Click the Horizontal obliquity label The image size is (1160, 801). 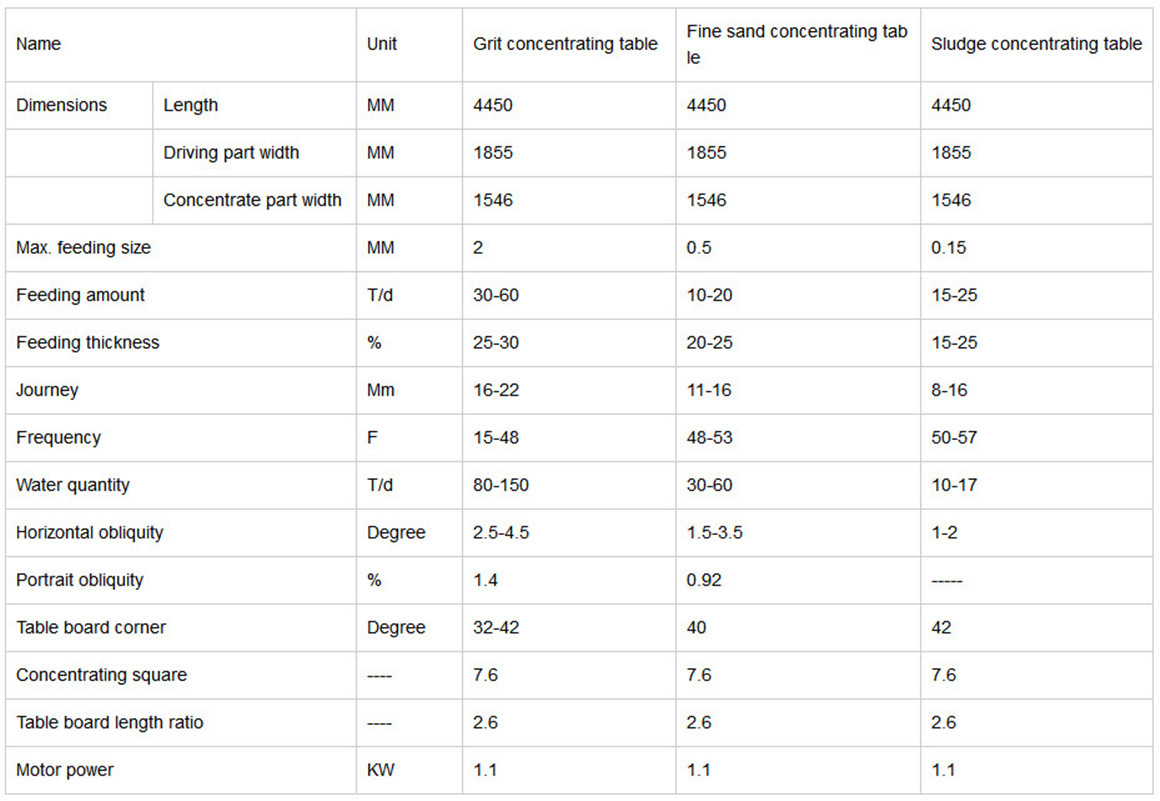(x=90, y=533)
